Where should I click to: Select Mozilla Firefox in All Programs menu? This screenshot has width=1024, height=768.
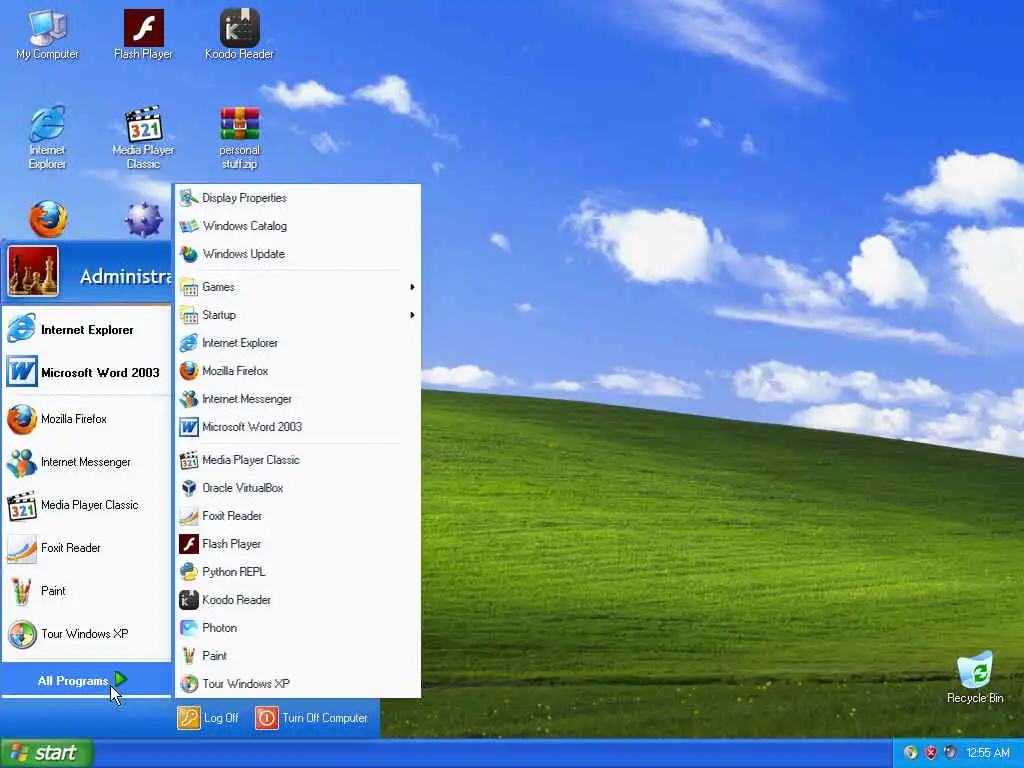[297, 371]
